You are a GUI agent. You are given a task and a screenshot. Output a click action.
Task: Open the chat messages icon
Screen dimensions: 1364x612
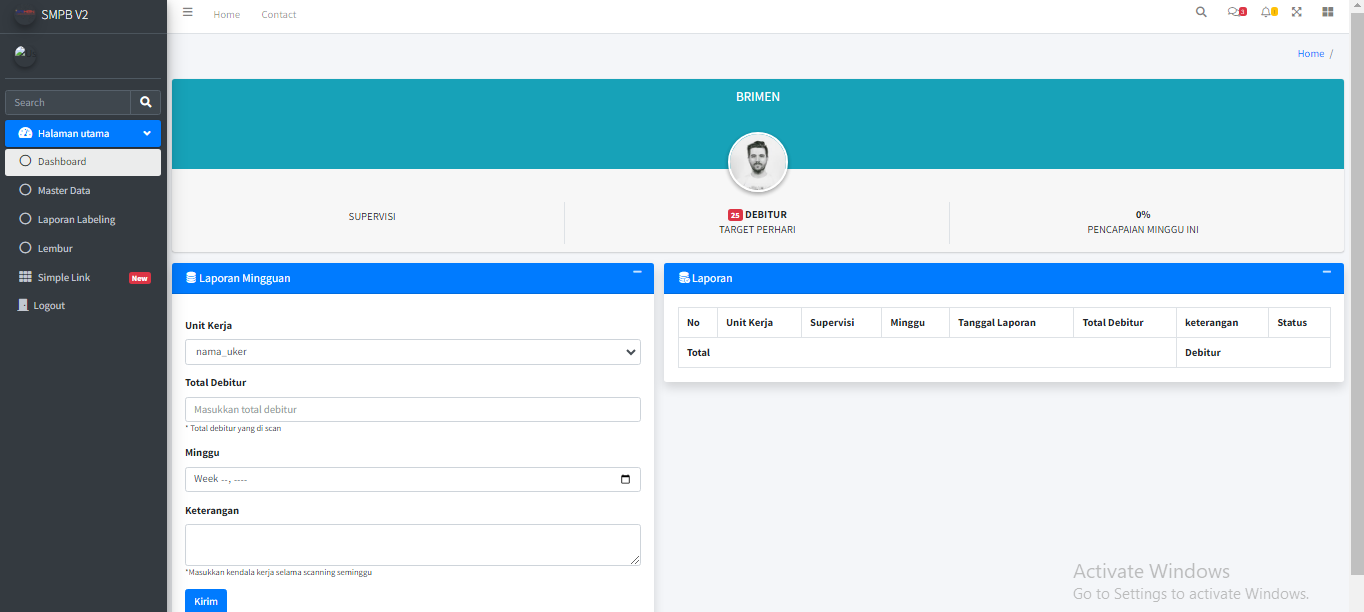pyautogui.click(x=1235, y=13)
